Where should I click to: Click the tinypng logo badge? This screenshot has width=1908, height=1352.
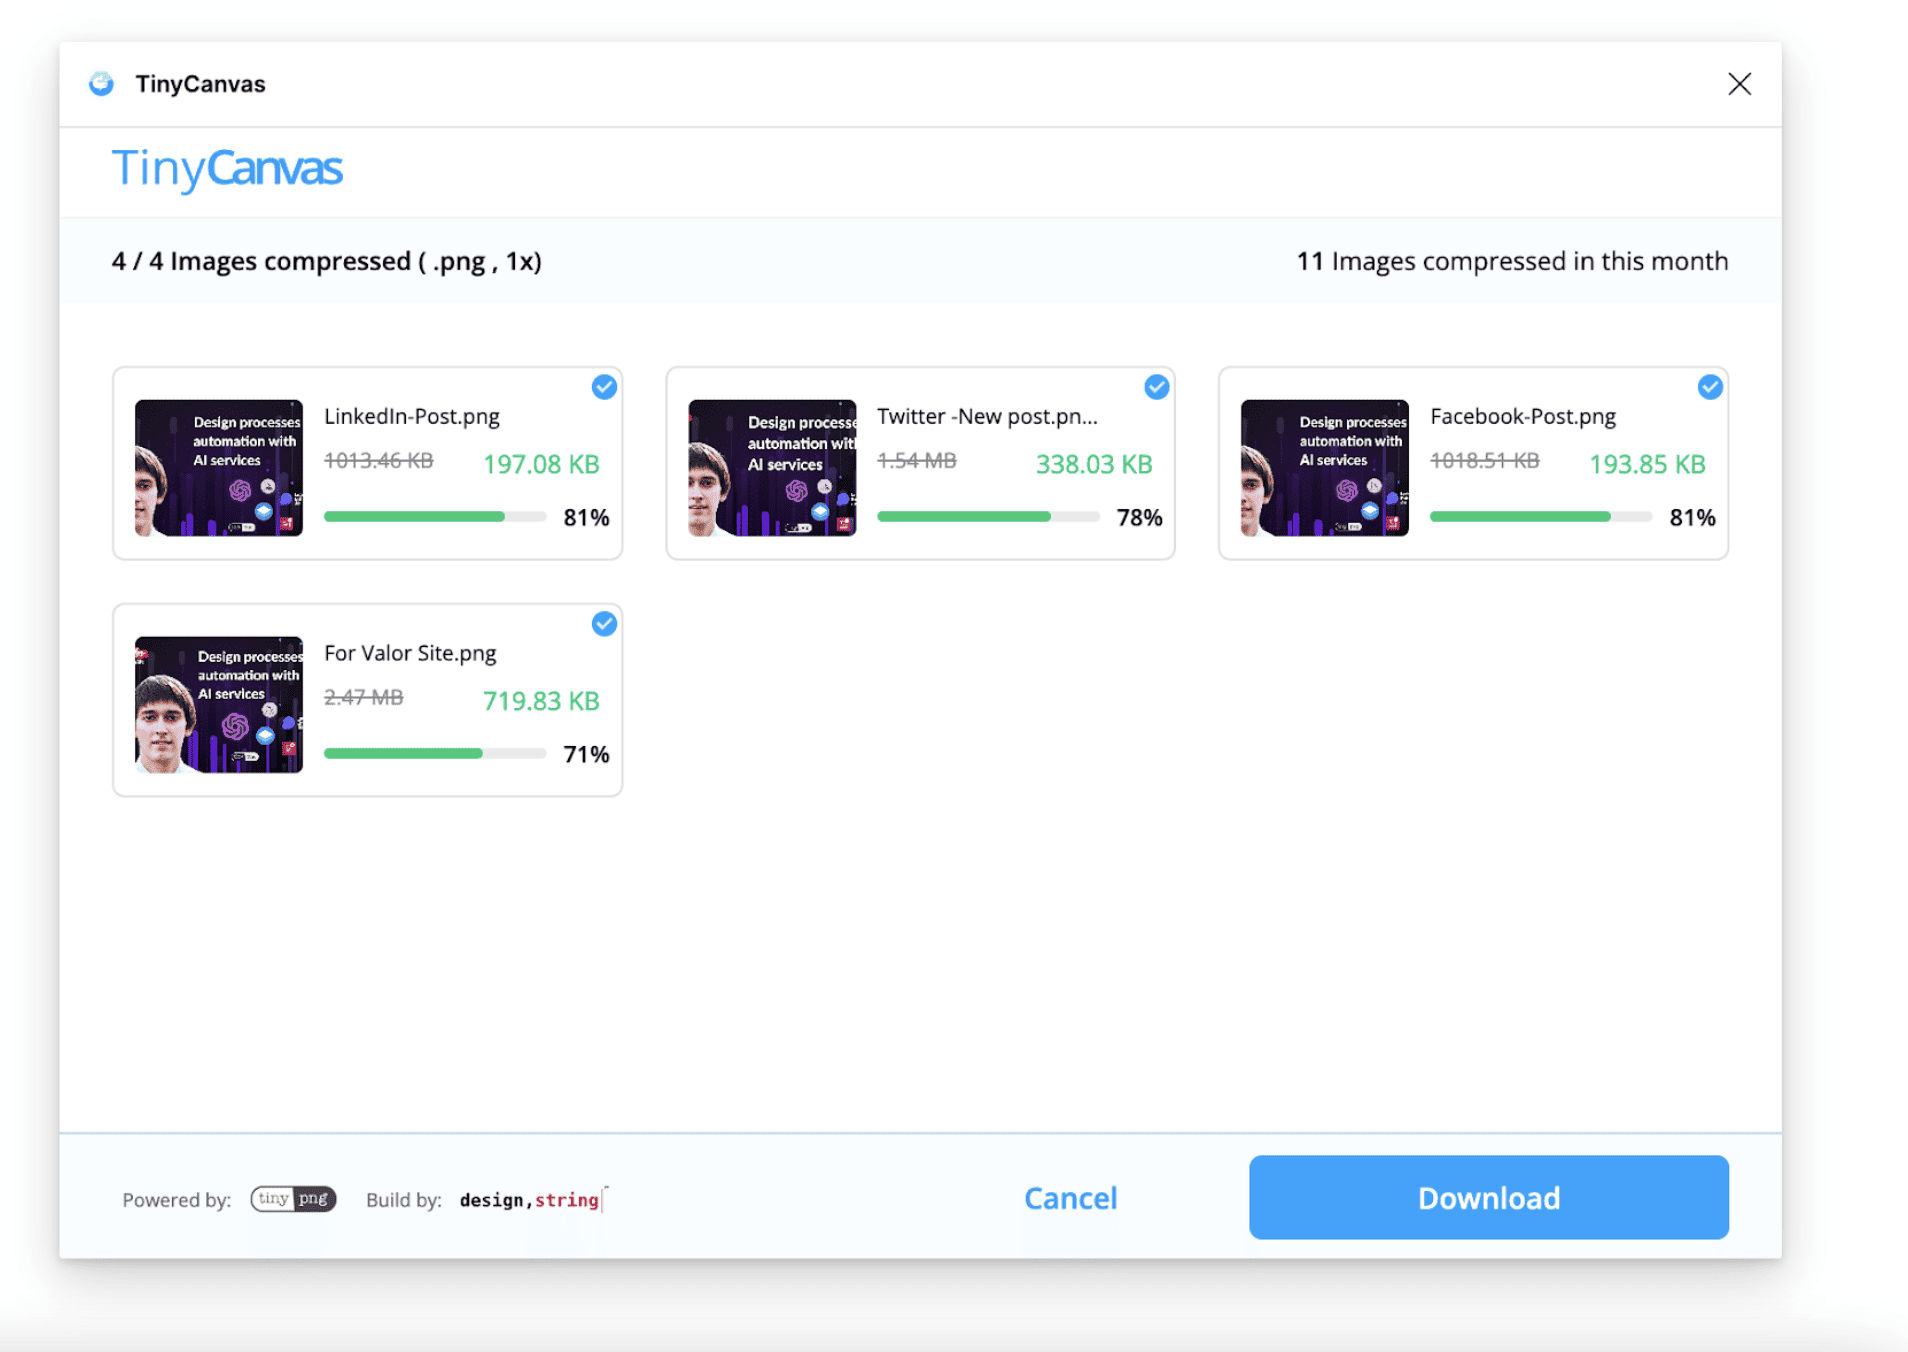[x=293, y=1198]
